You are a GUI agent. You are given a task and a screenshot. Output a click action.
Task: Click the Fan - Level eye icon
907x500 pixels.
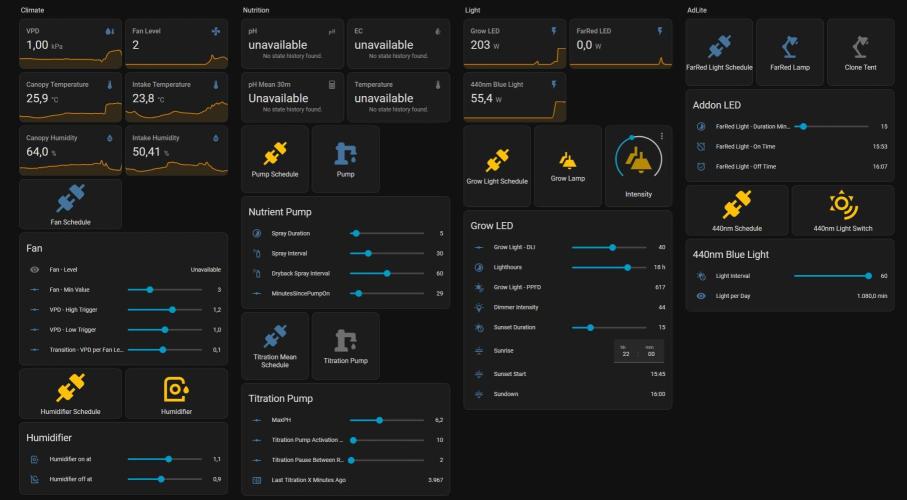tap(35, 270)
